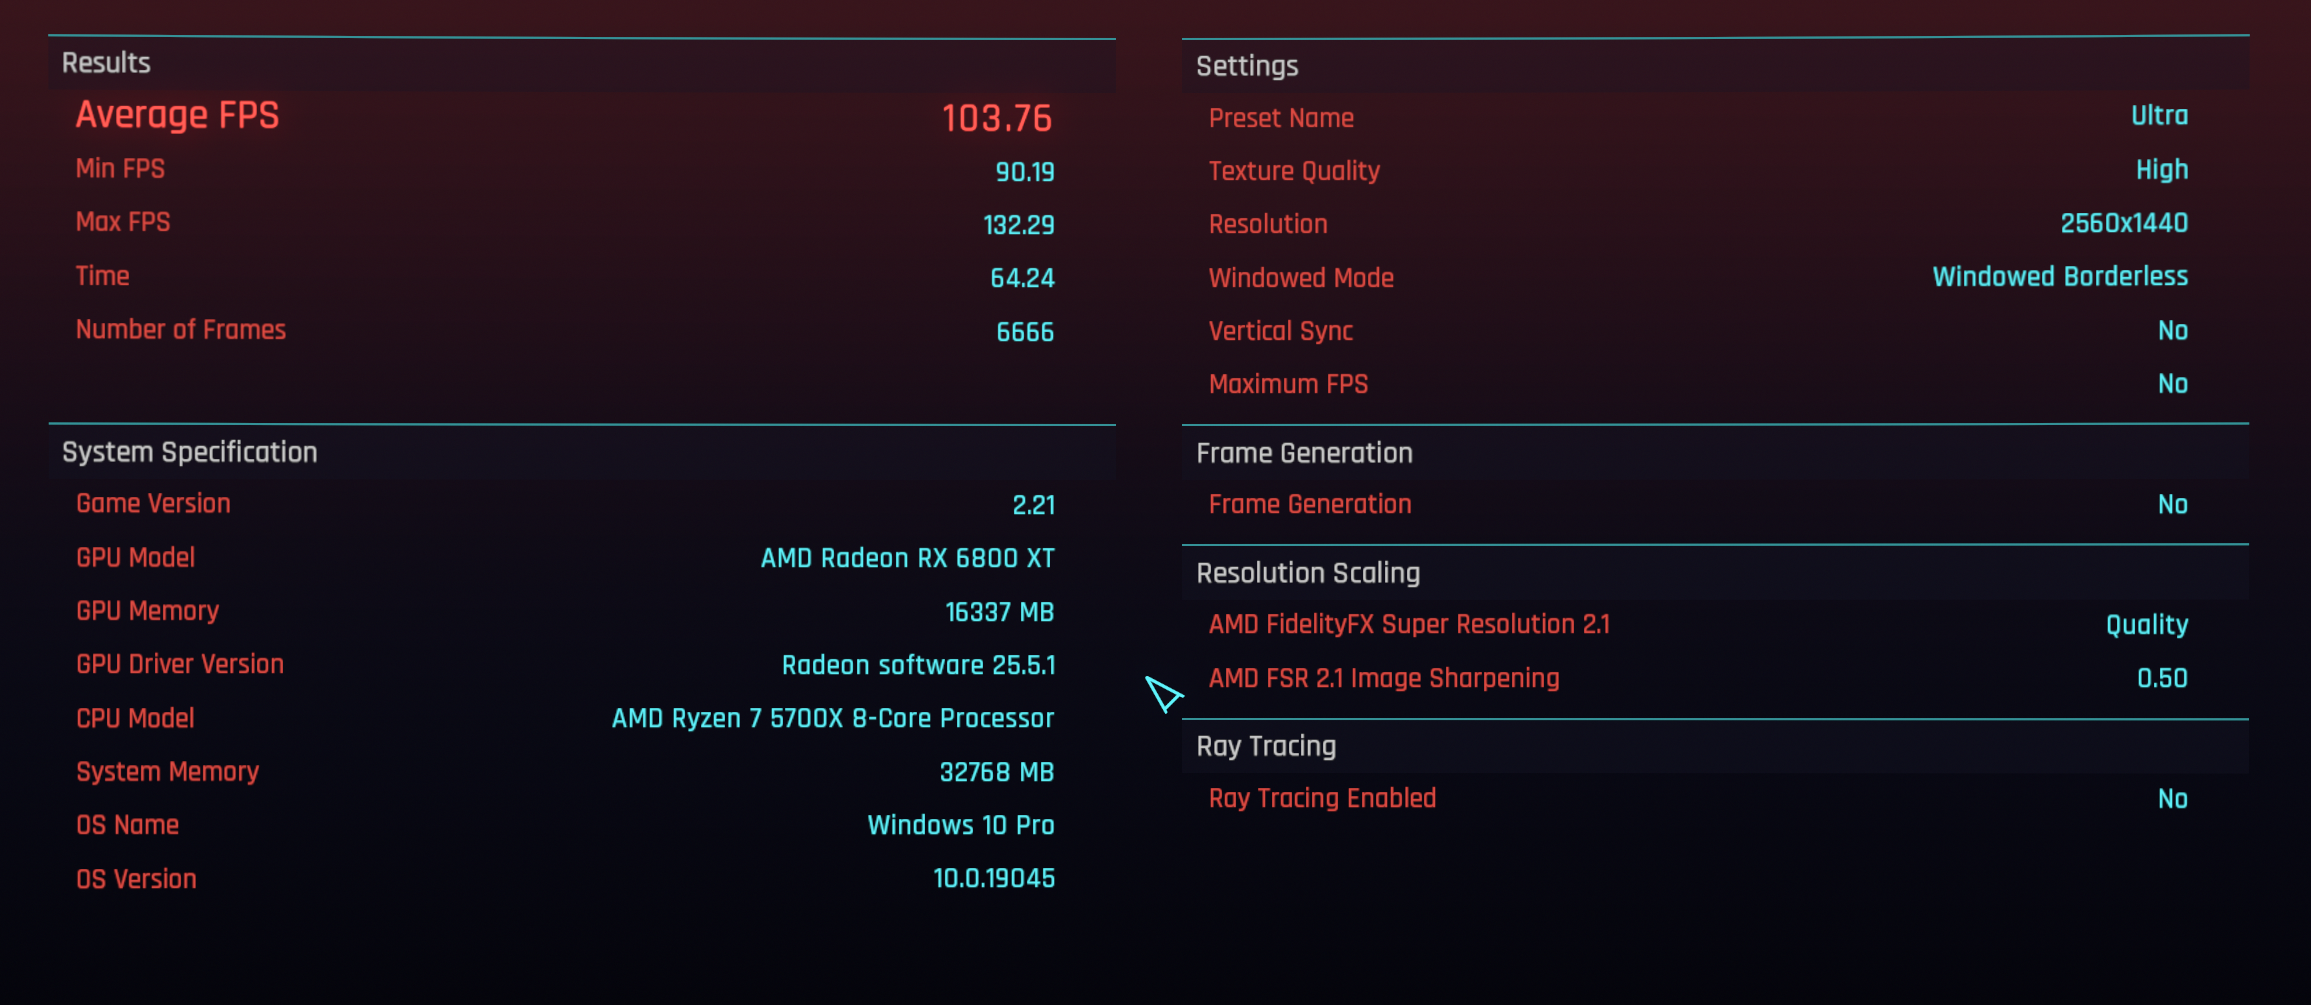
Task: Select the Preset Name value Ultra
Action: click(x=2159, y=116)
